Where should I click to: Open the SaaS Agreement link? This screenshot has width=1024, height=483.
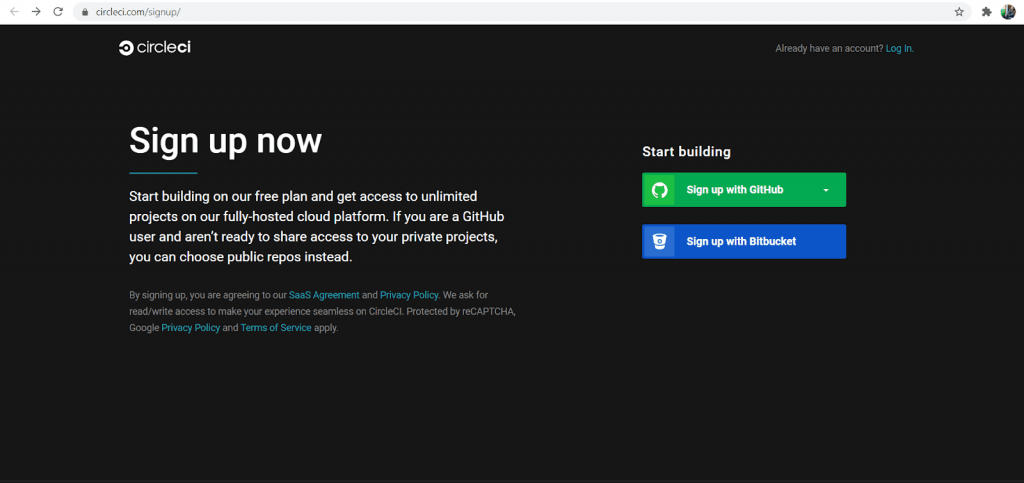[x=324, y=295]
